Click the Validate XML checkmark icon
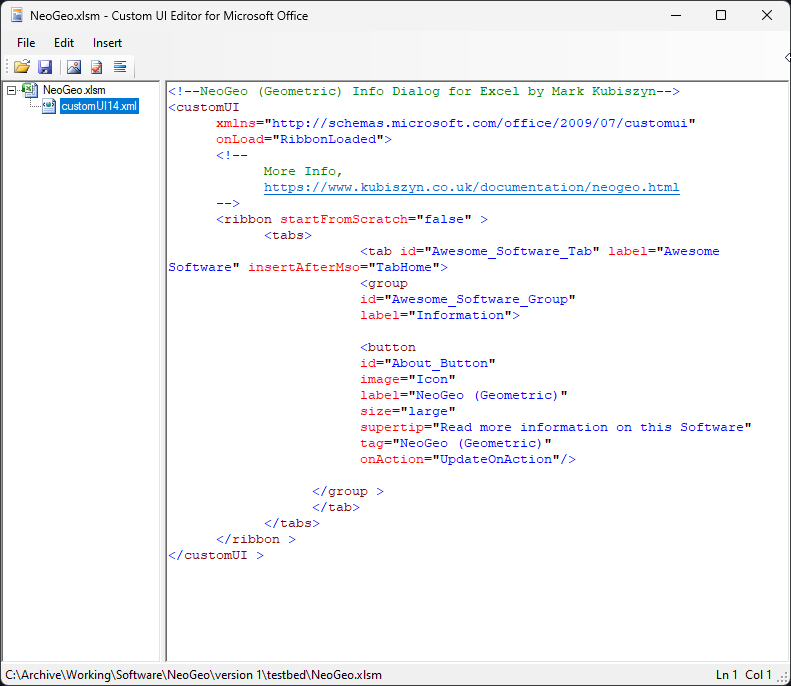Screen dimensions: 791x686 tap(97, 67)
